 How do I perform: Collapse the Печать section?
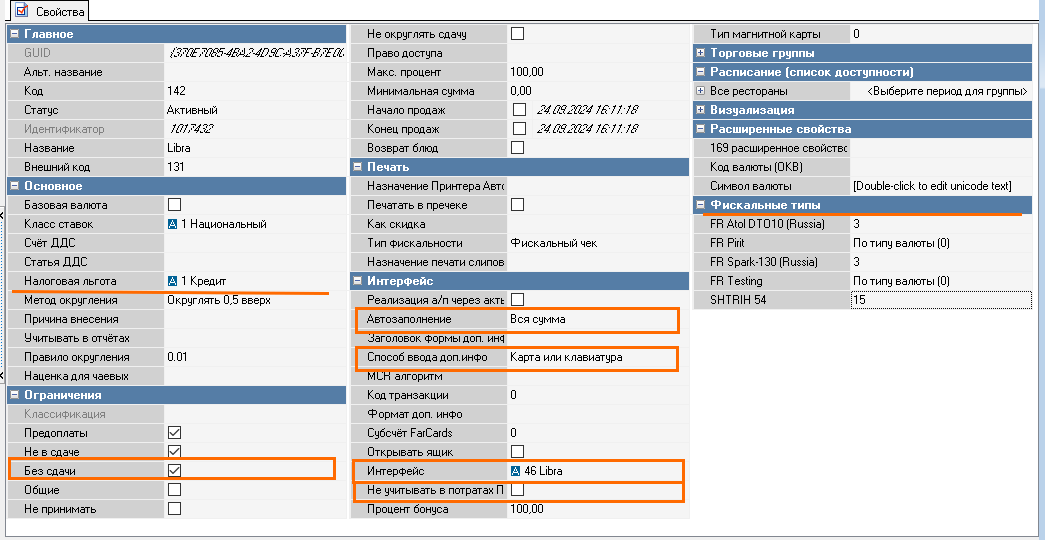[x=357, y=167]
